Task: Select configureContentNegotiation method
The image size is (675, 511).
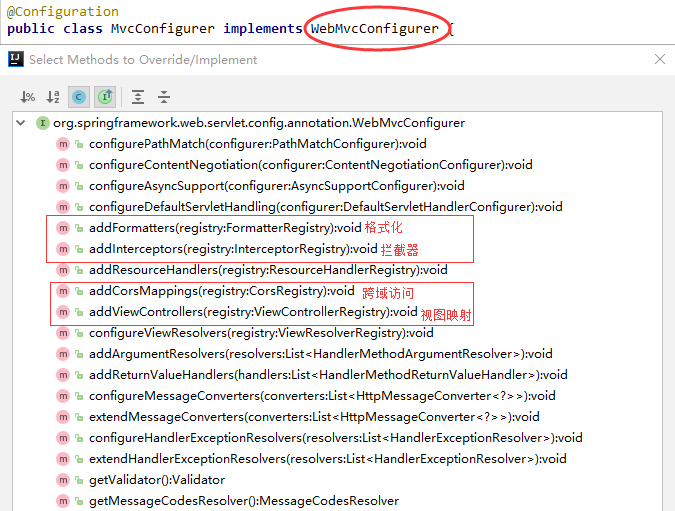Action: pos(310,165)
